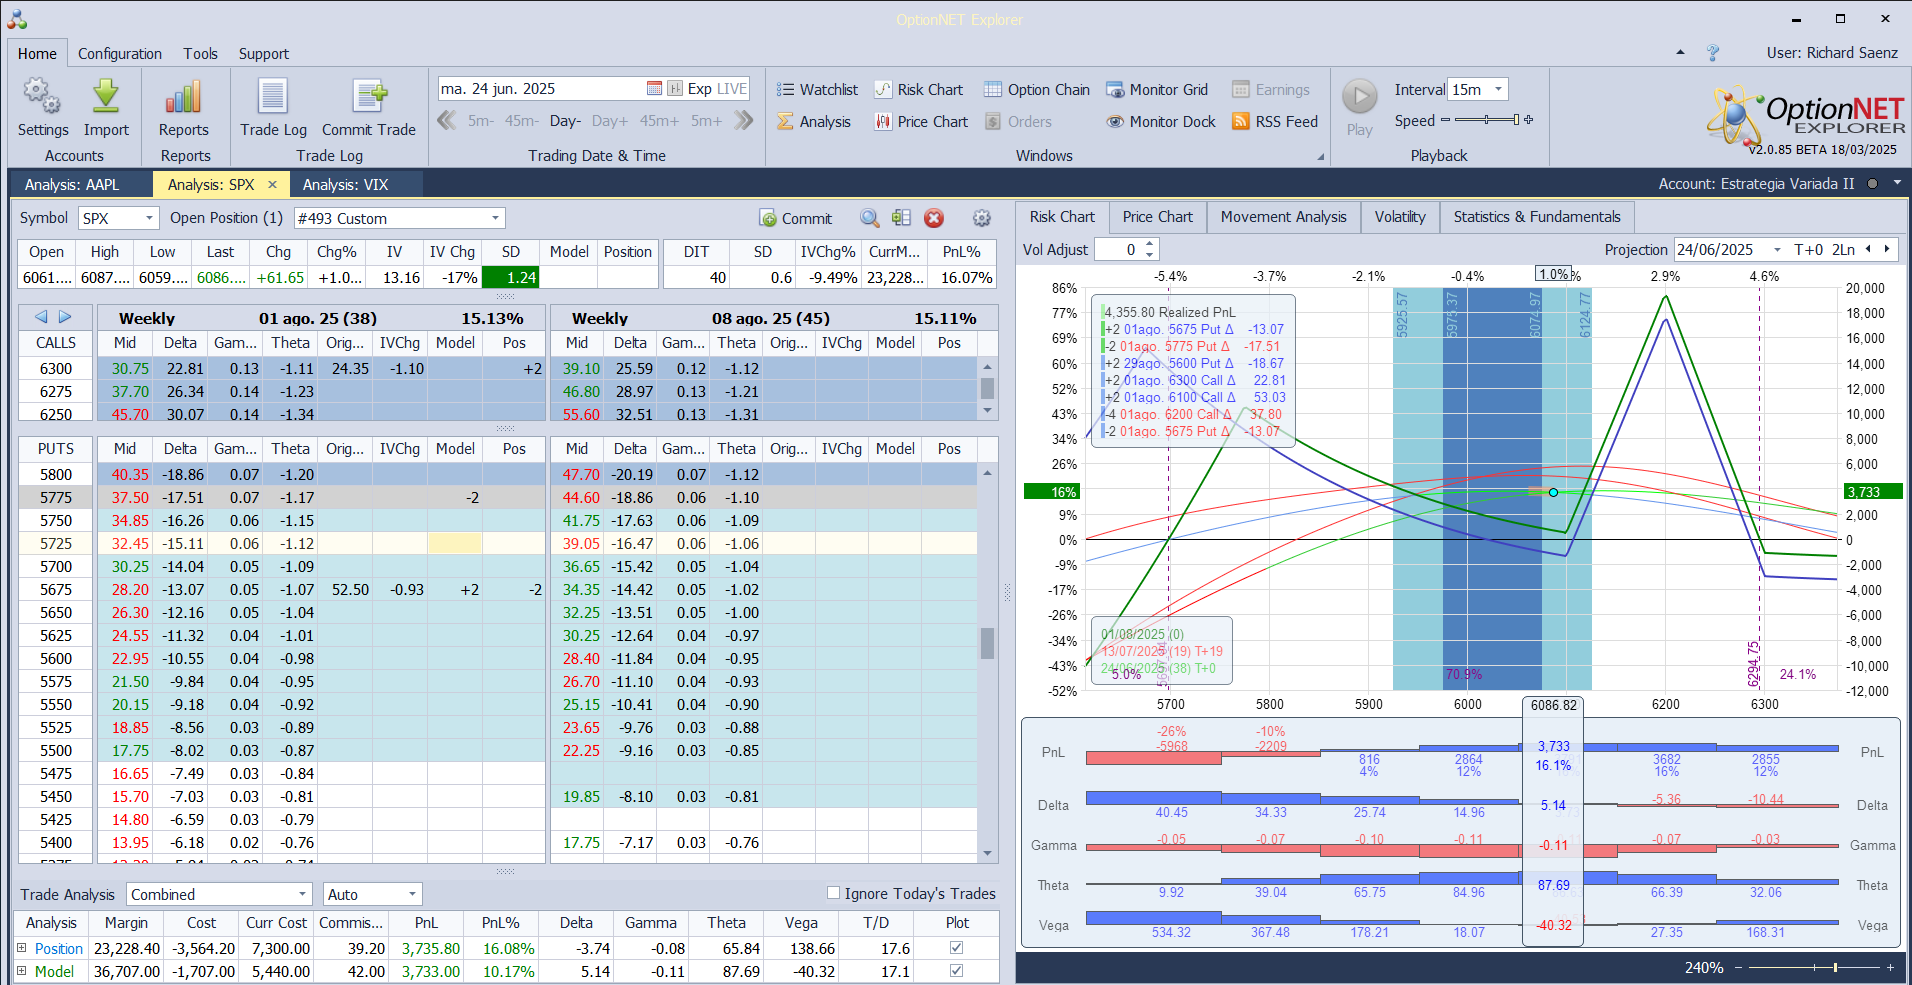Increase the Vol Adjust value with the up arrow
This screenshot has height=985, width=1912.
point(1150,244)
